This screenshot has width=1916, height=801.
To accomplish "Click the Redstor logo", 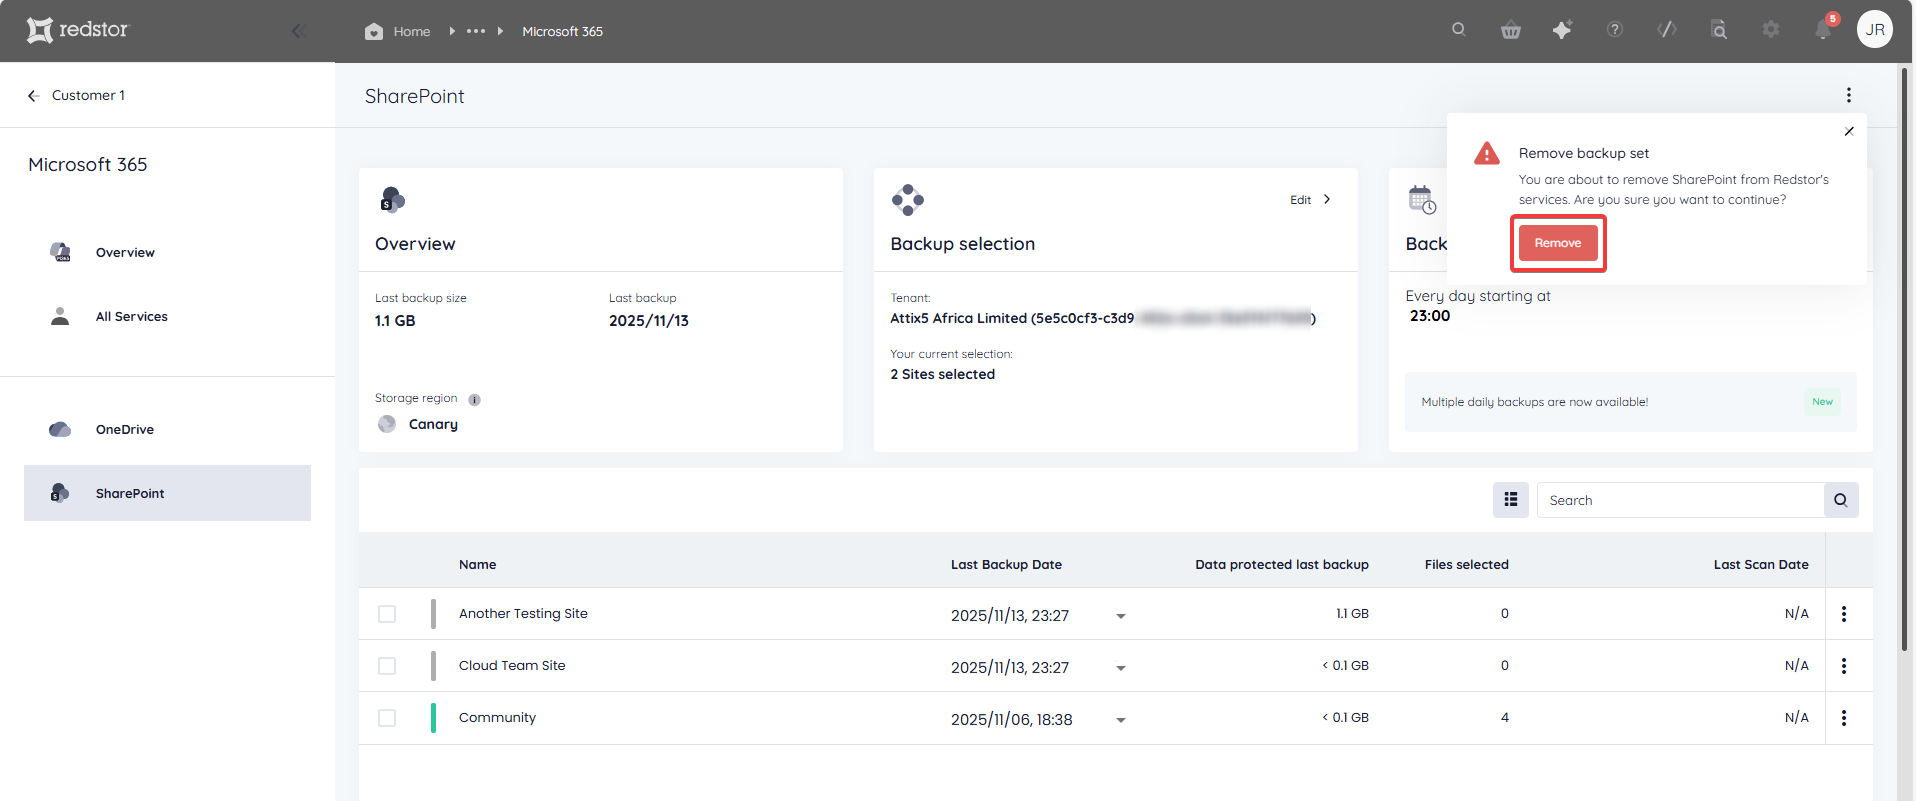I will (x=78, y=30).
